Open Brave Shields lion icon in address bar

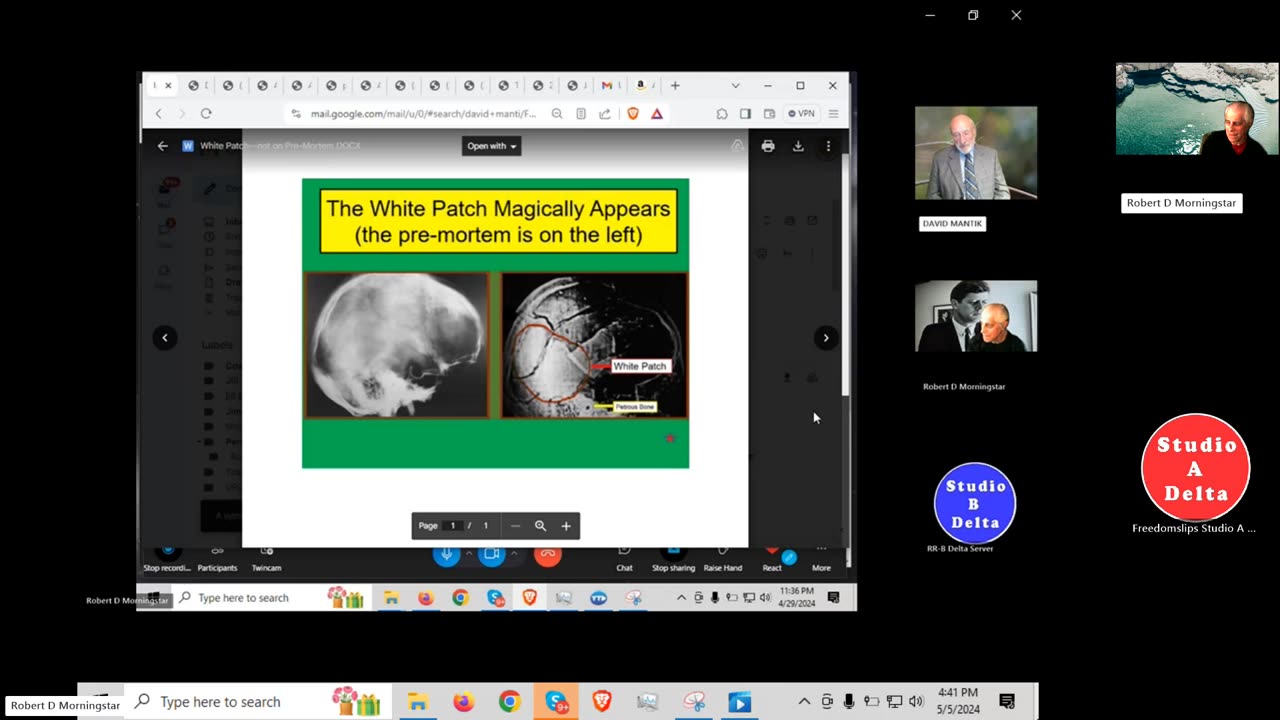pyautogui.click(x=632, y=114)
